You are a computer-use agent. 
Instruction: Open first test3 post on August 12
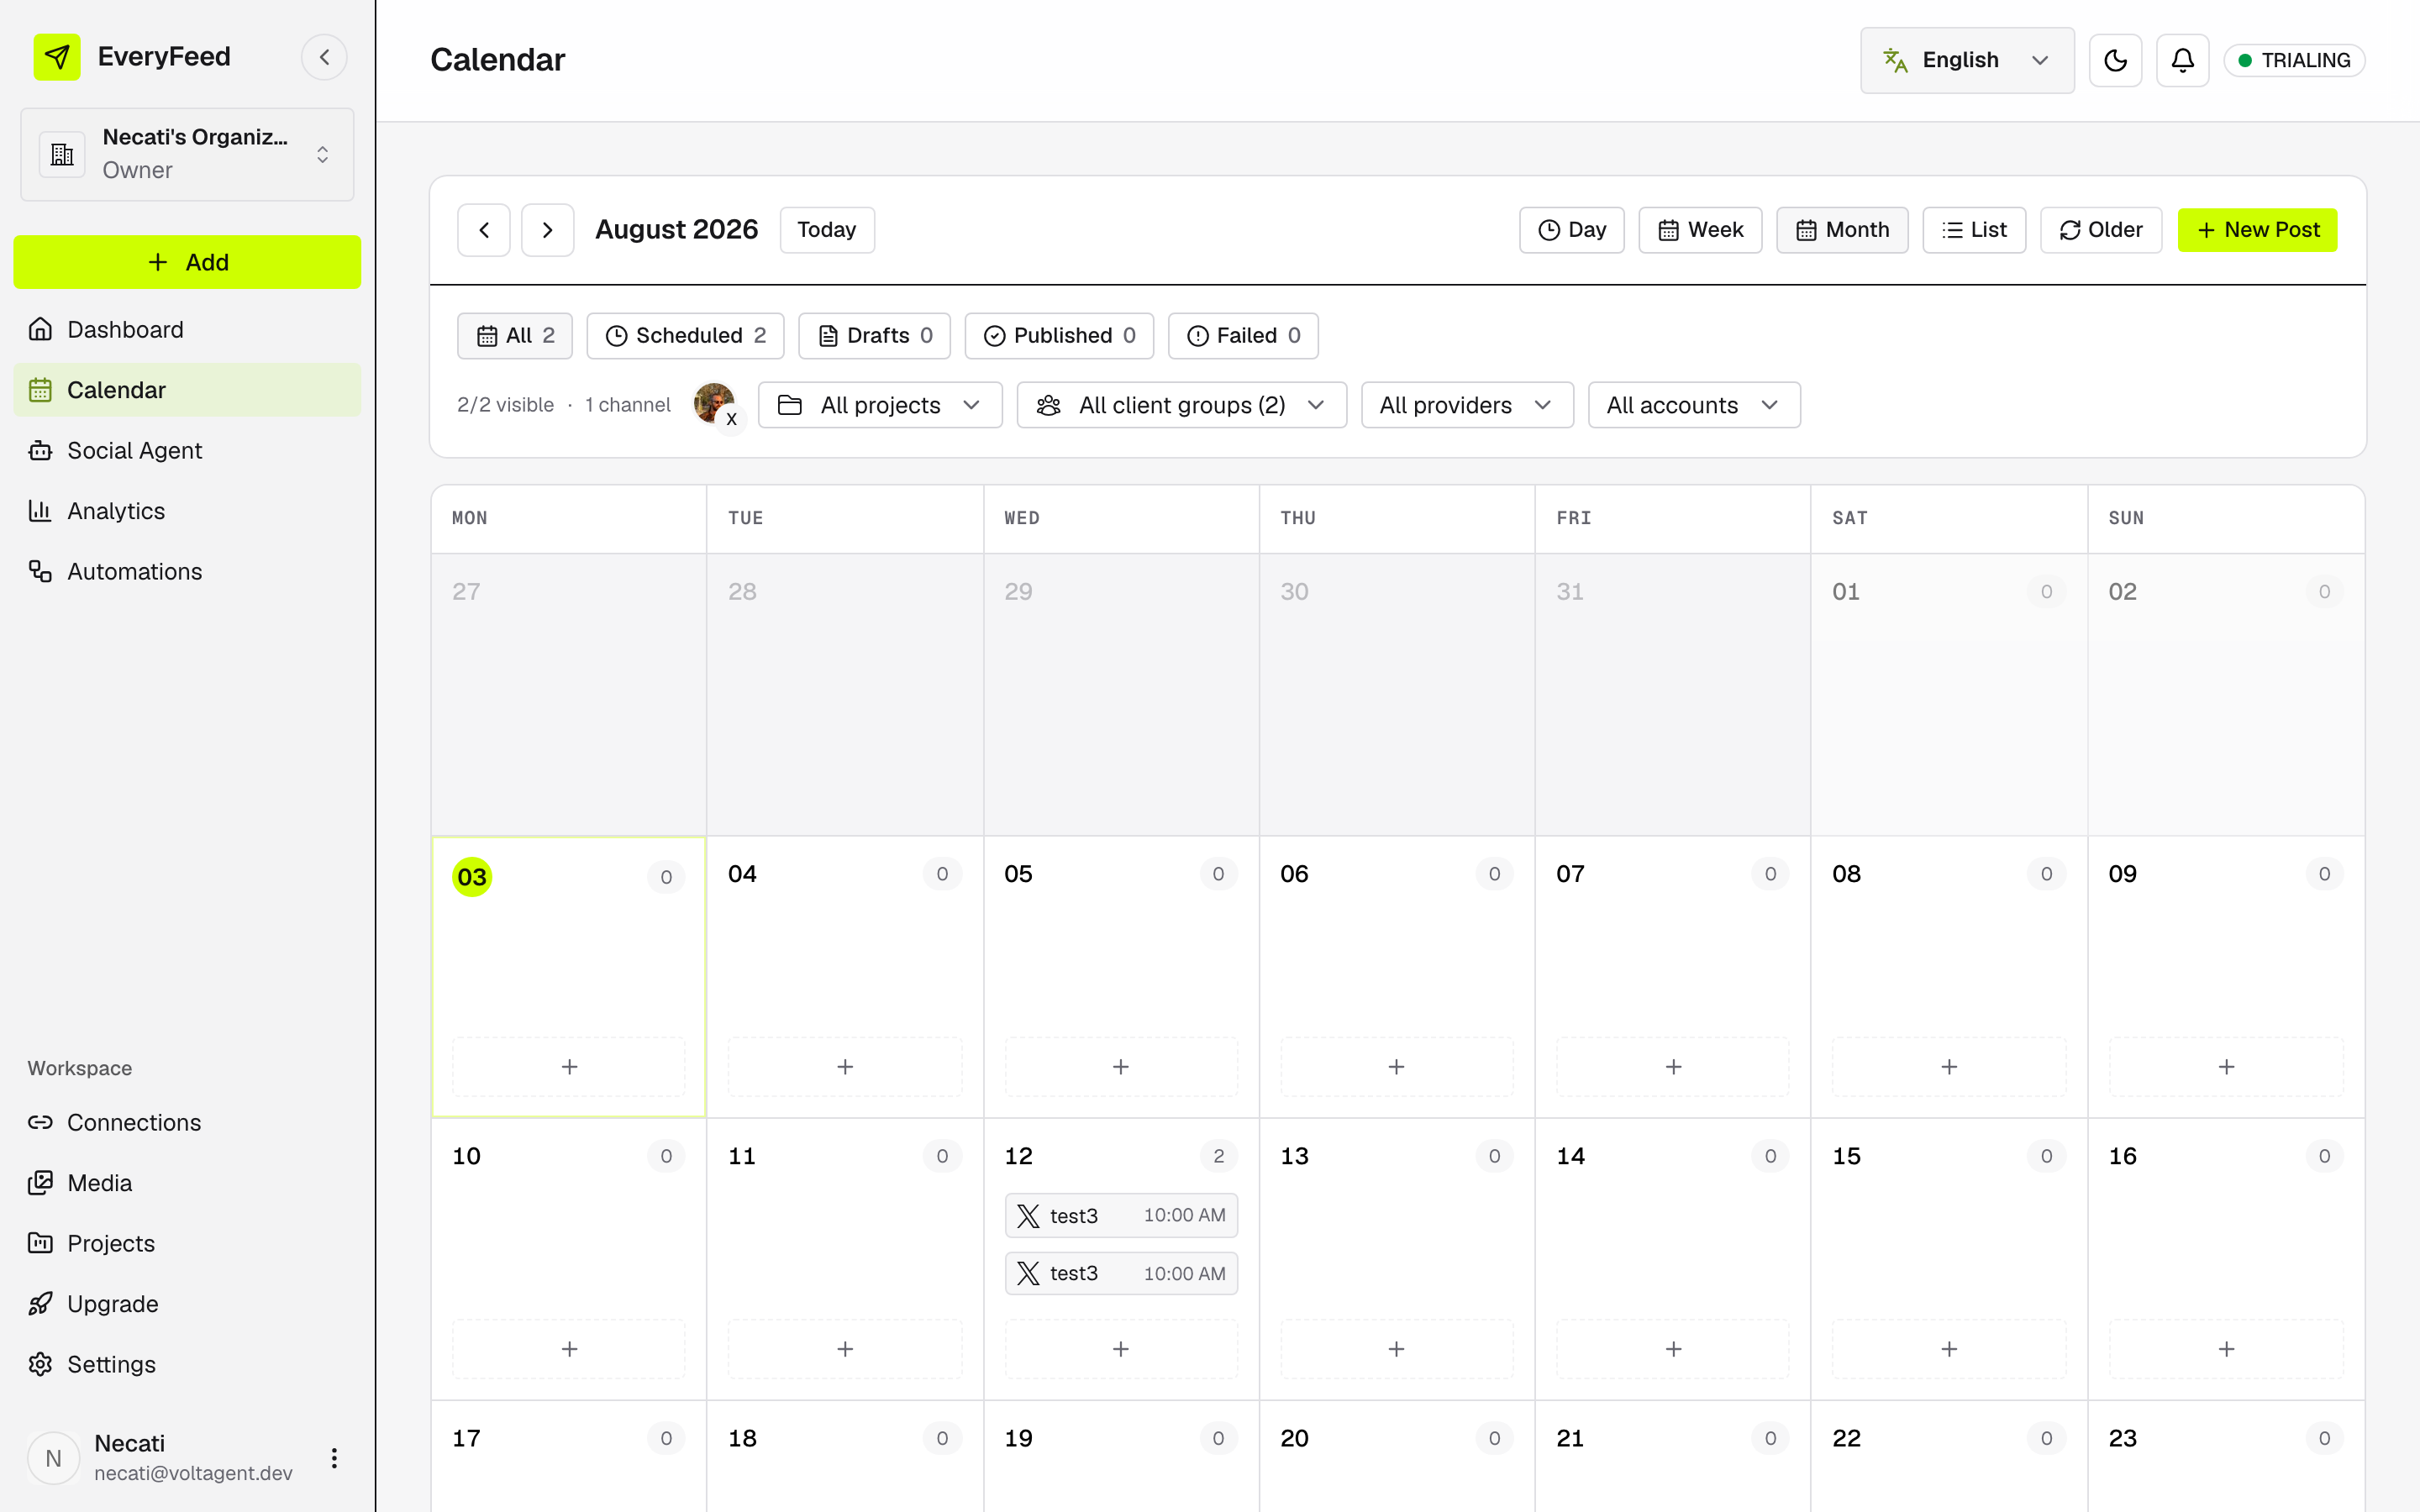(1121, 1215)
